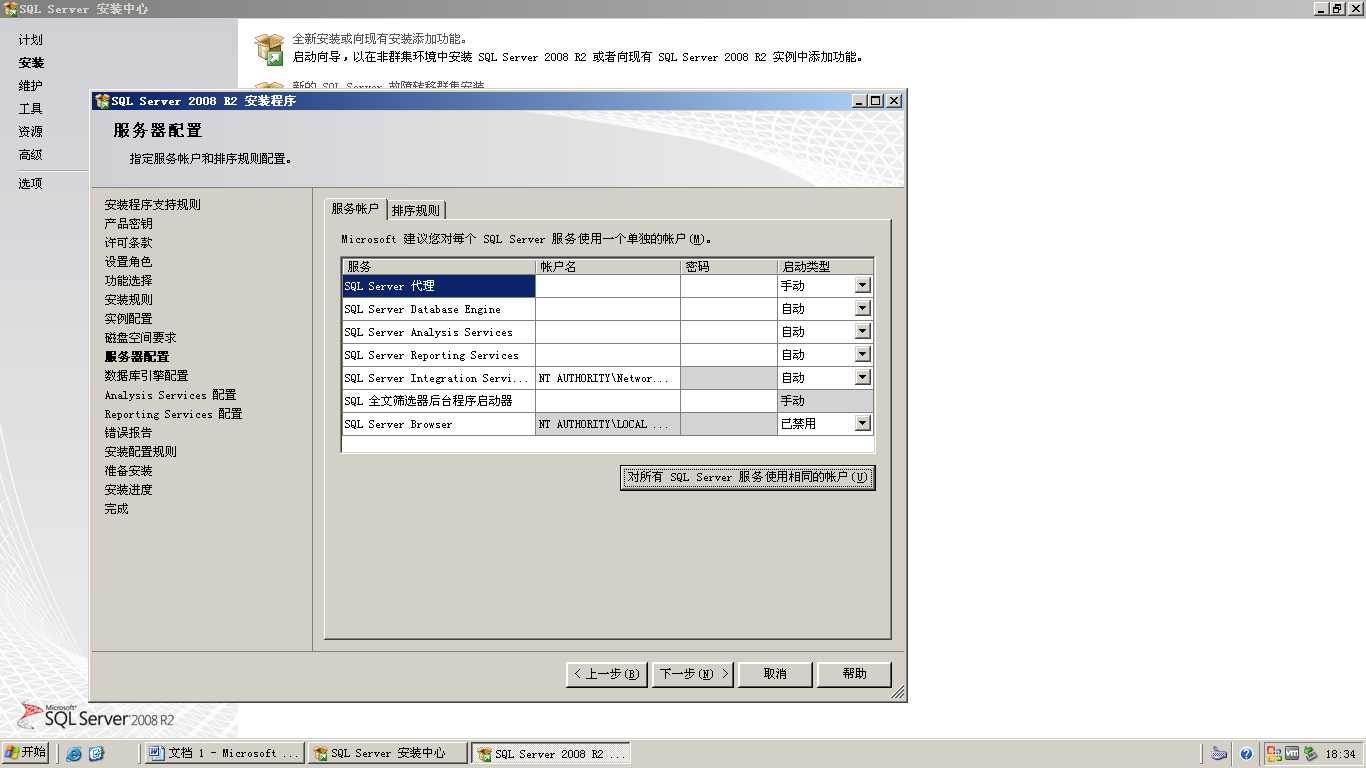Click the 密码 column header
Screen dimensions: 1366x768
(729, 267)
